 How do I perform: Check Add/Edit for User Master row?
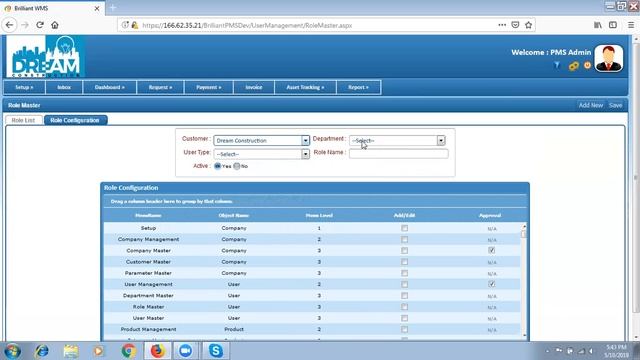[x=404, y=318]
